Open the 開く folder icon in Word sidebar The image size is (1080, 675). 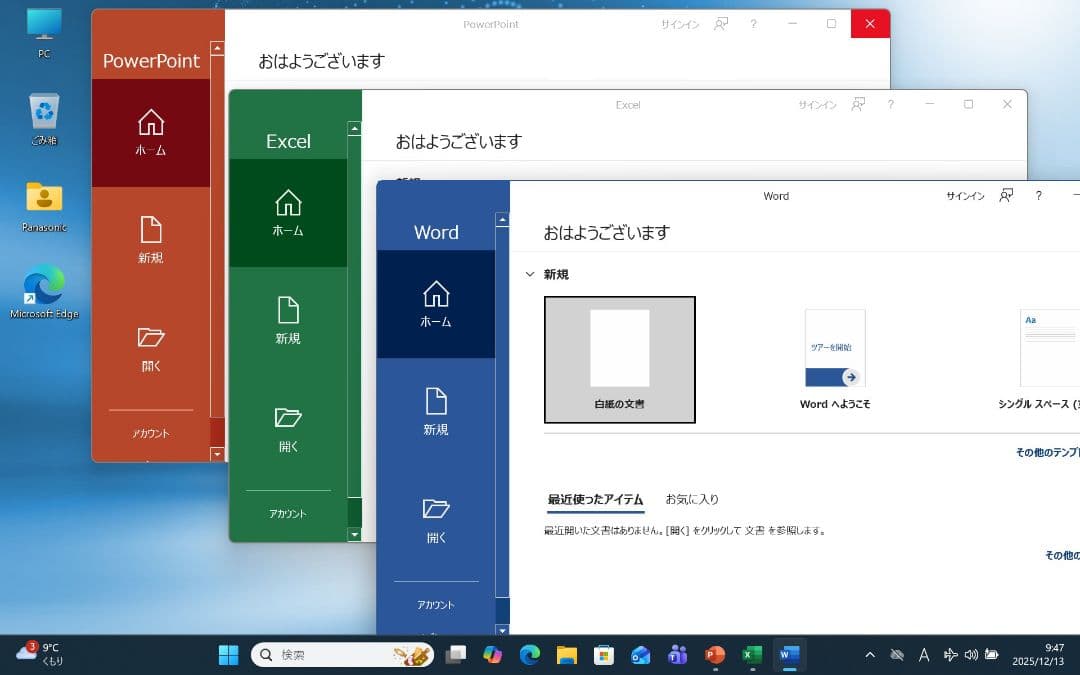435,517
